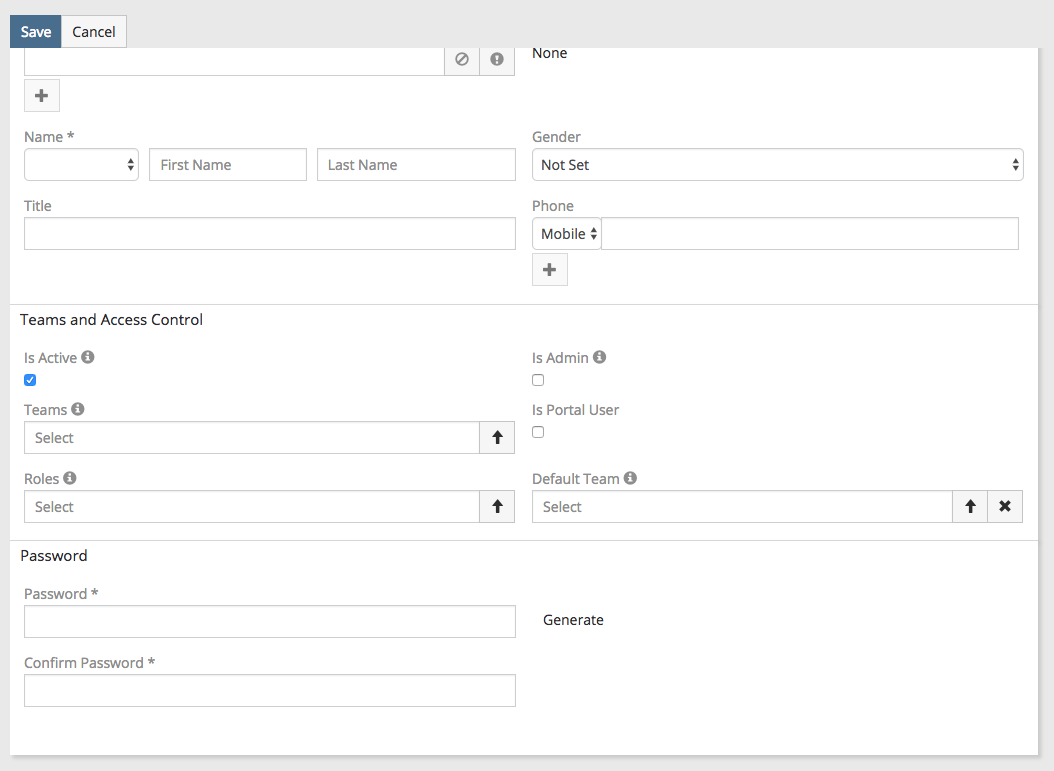Screen dimensions: 1054x771
Task: Click Generate to create a password
Action: 573,620
